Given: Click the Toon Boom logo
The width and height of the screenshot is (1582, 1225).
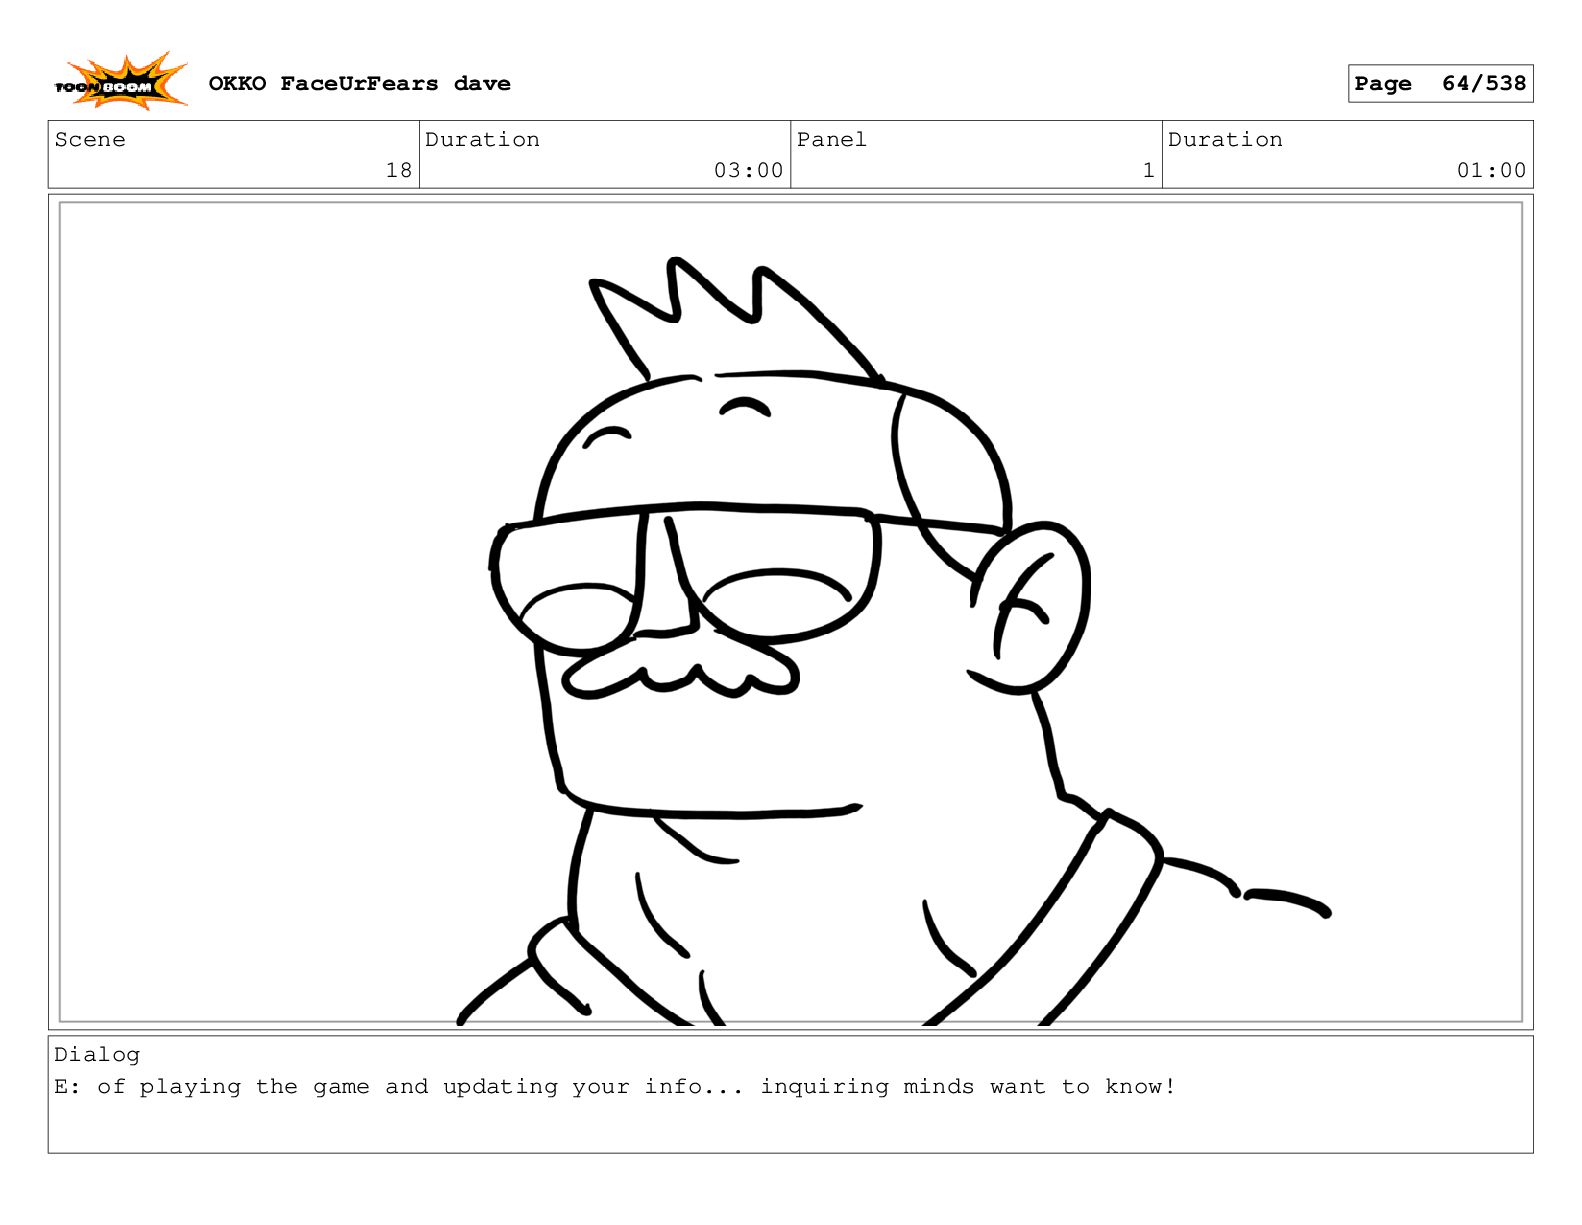Looking at the screenshot, I should click(121, 82).
